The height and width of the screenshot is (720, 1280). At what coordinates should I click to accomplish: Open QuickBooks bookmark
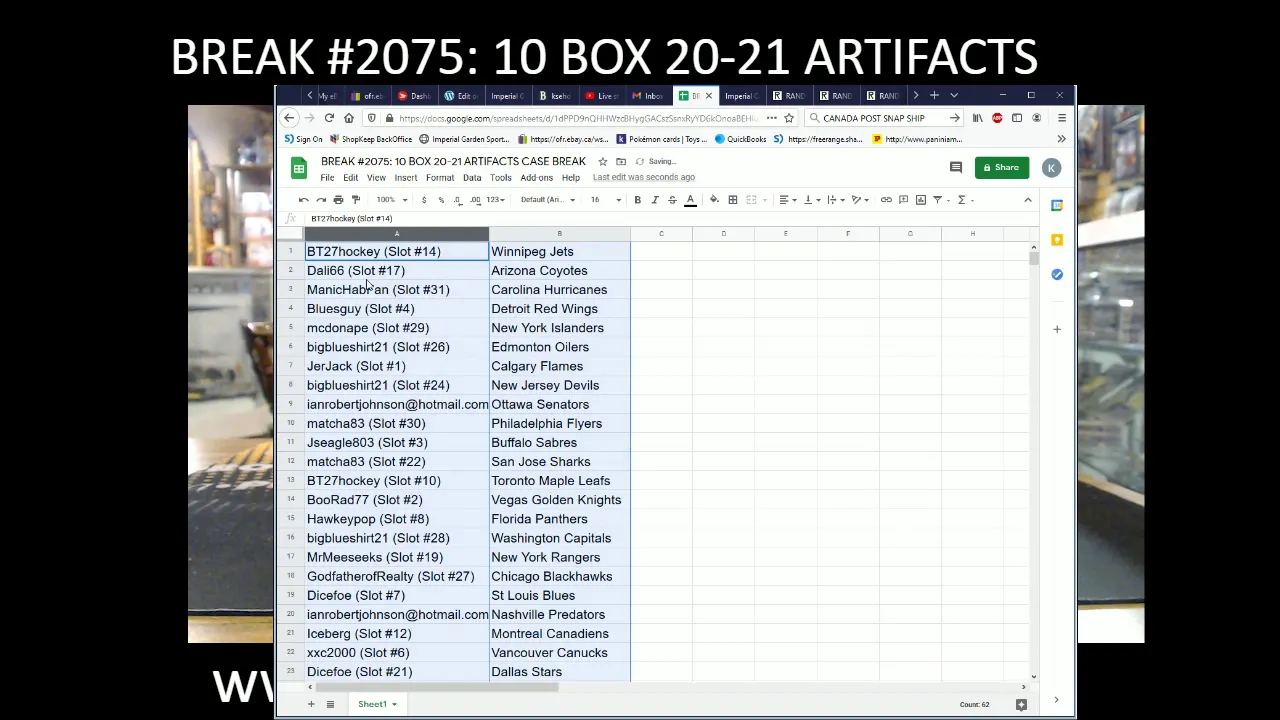pyautogui.click(x=740, y=139)
